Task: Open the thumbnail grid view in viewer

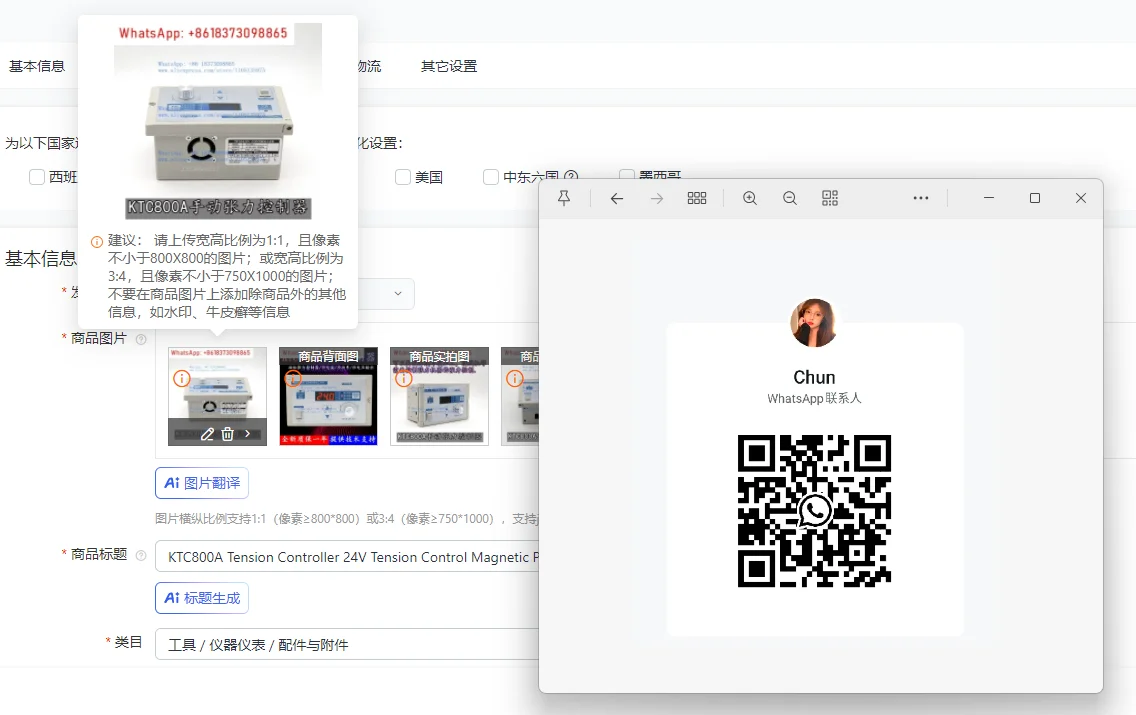Action: coord(697,198)
